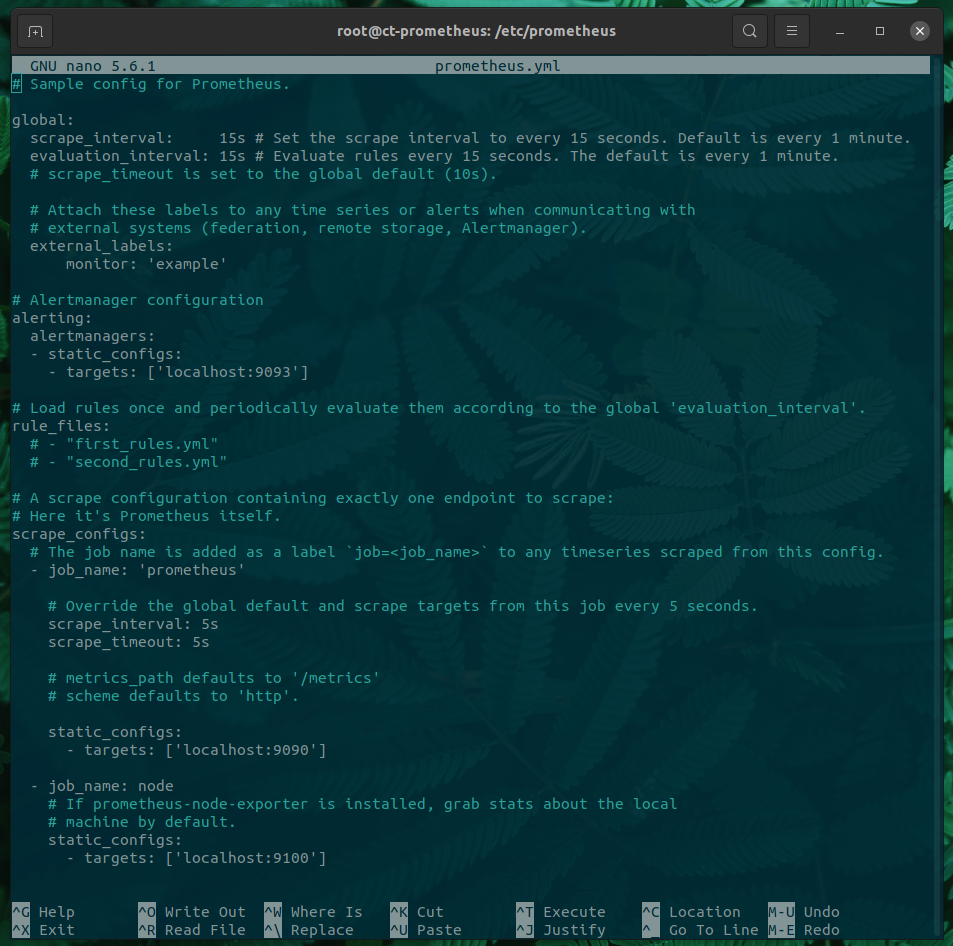Click the "second_rules.yml" line
The image size is (953, 946).
click(129, 462)
